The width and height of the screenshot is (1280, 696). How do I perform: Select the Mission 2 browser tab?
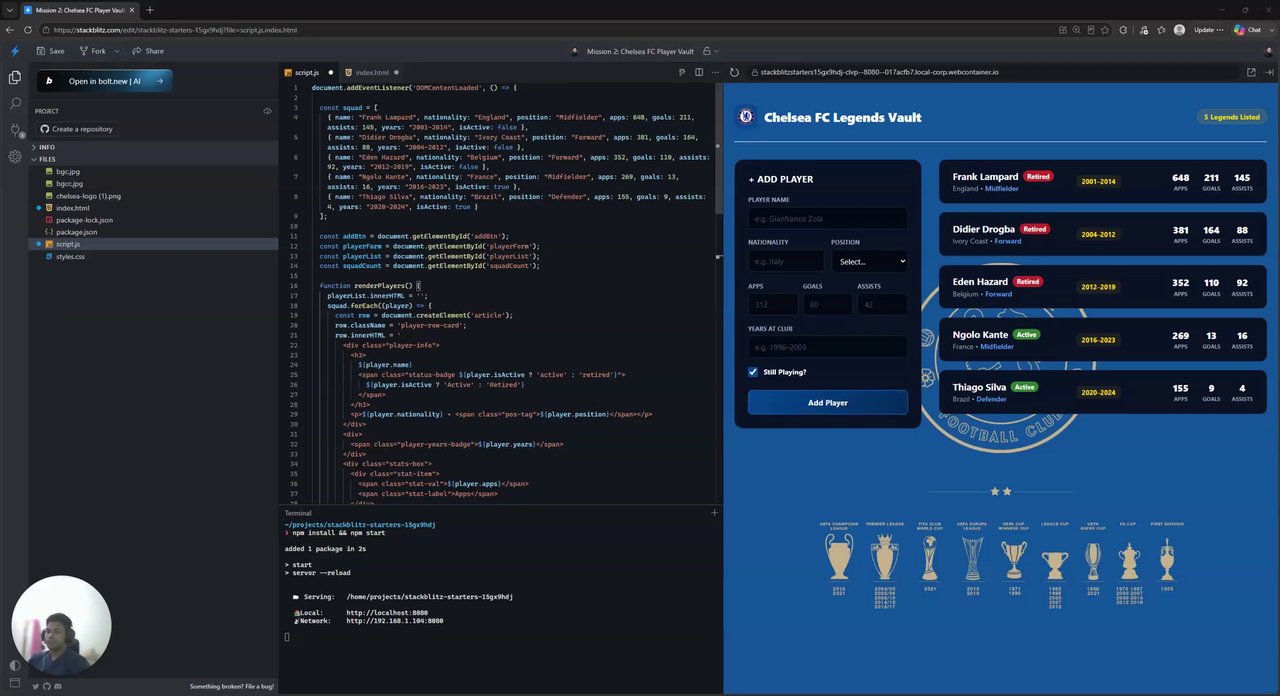78,10
